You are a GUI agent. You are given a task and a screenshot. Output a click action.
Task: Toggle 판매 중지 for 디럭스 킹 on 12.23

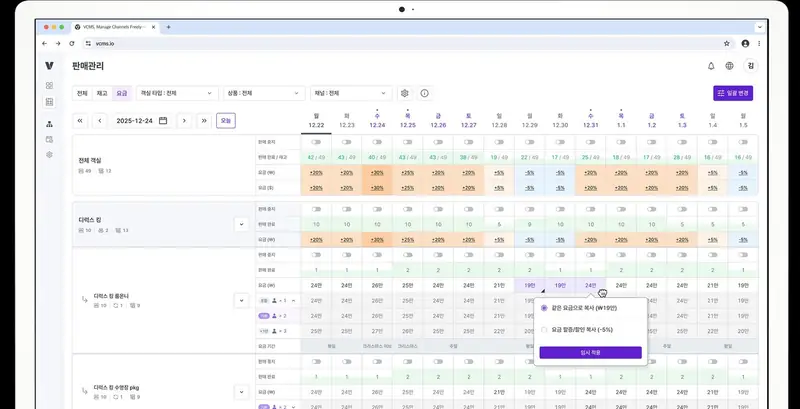(347, 210)
